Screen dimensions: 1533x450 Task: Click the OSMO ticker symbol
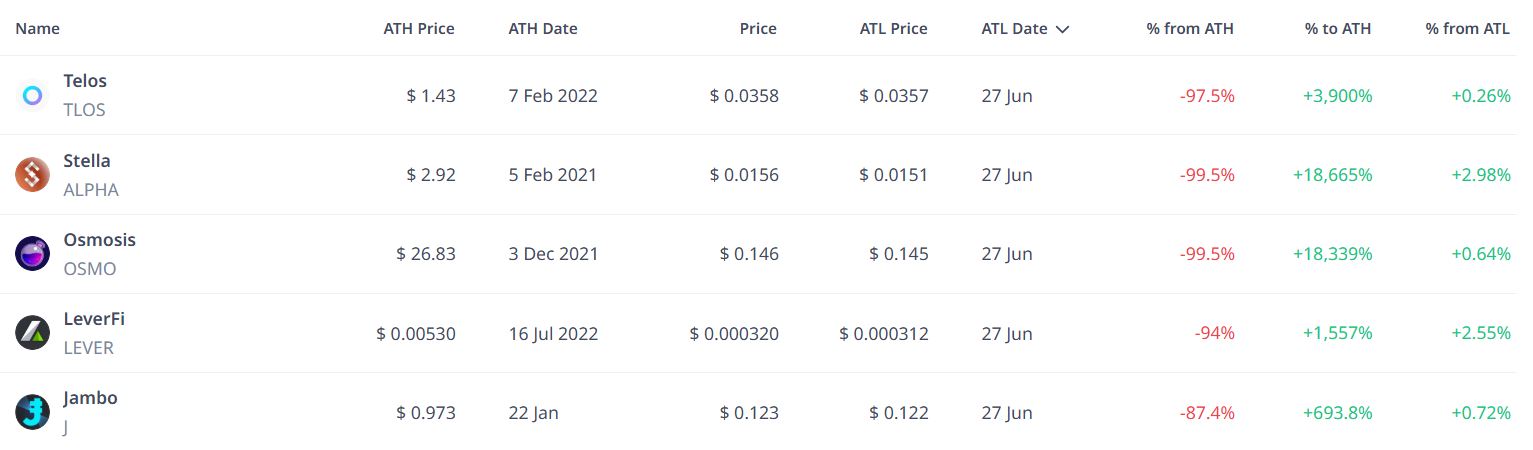tap(90, 269)
